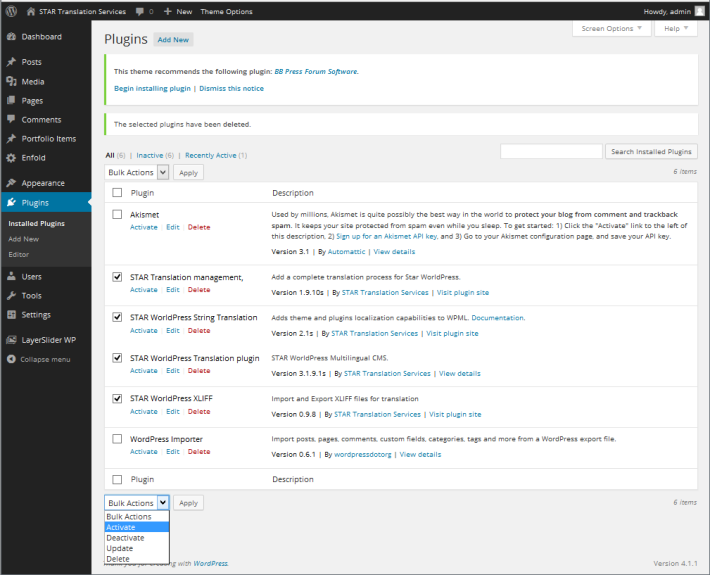Click the Posts pushpin icon in sidebar
Screen dimensions: 710x575
click(x=11, y=62)
